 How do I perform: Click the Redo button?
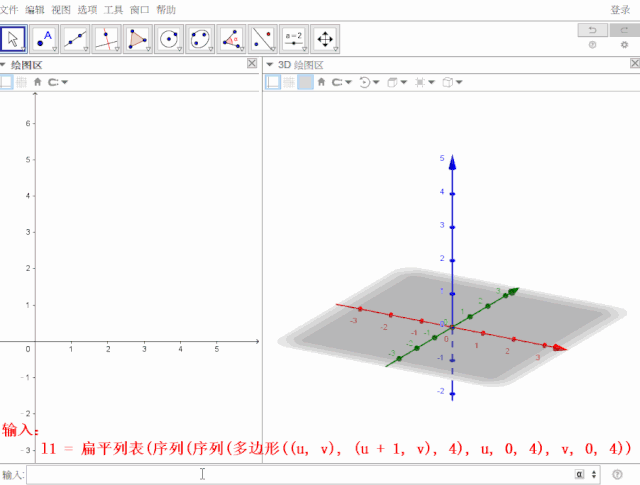point(624,30)
